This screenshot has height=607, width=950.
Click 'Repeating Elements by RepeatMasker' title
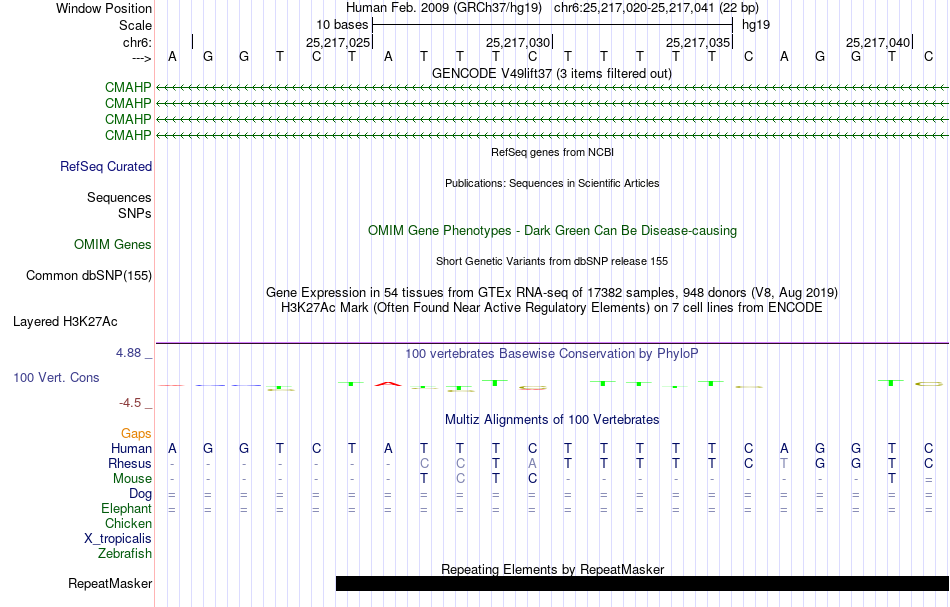553,569
